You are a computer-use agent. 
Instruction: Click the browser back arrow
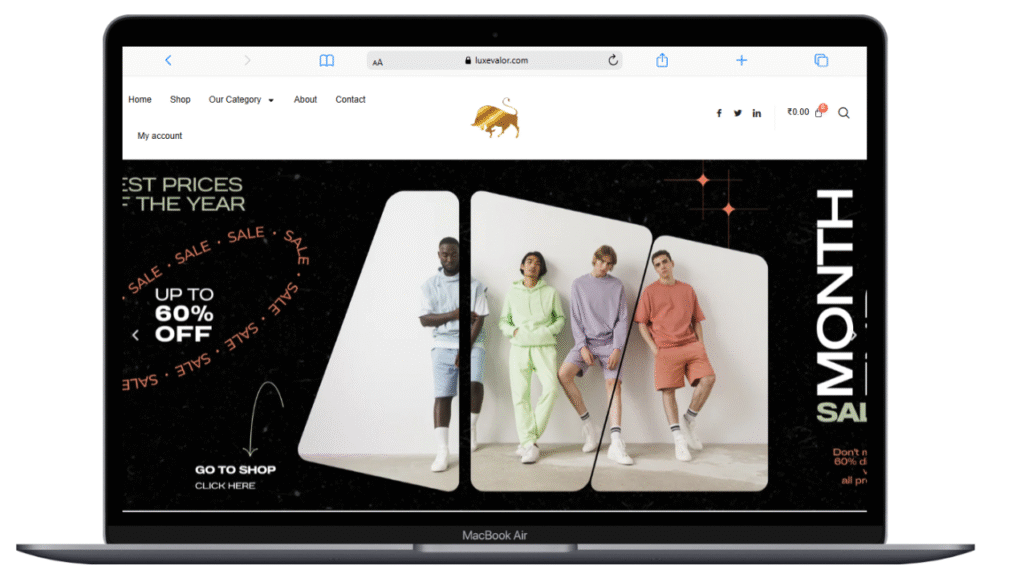point(168,61)
